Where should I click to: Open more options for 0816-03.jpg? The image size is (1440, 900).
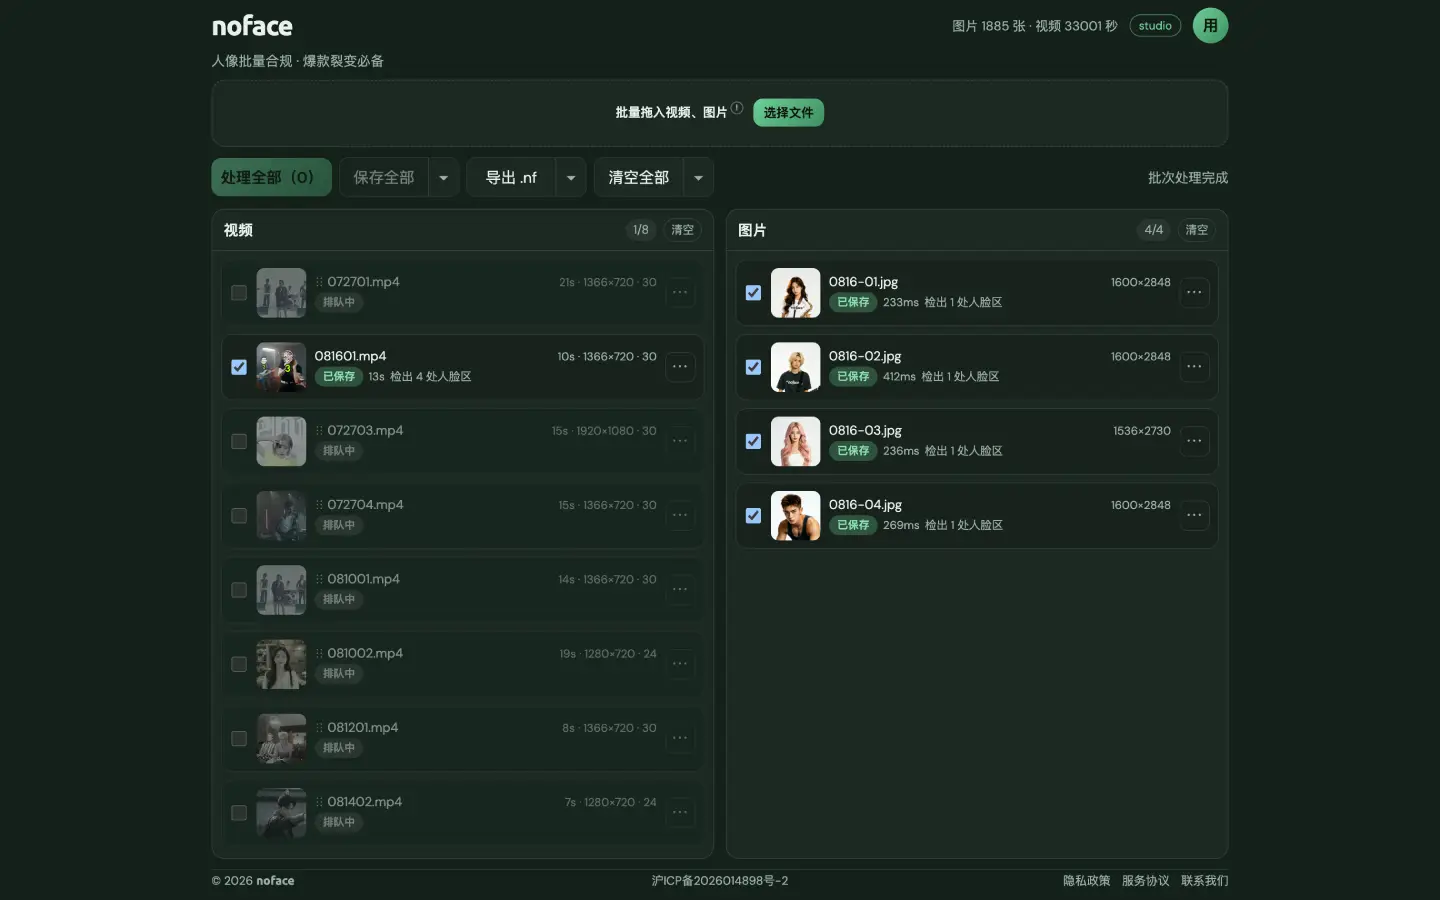(1194, 441)
